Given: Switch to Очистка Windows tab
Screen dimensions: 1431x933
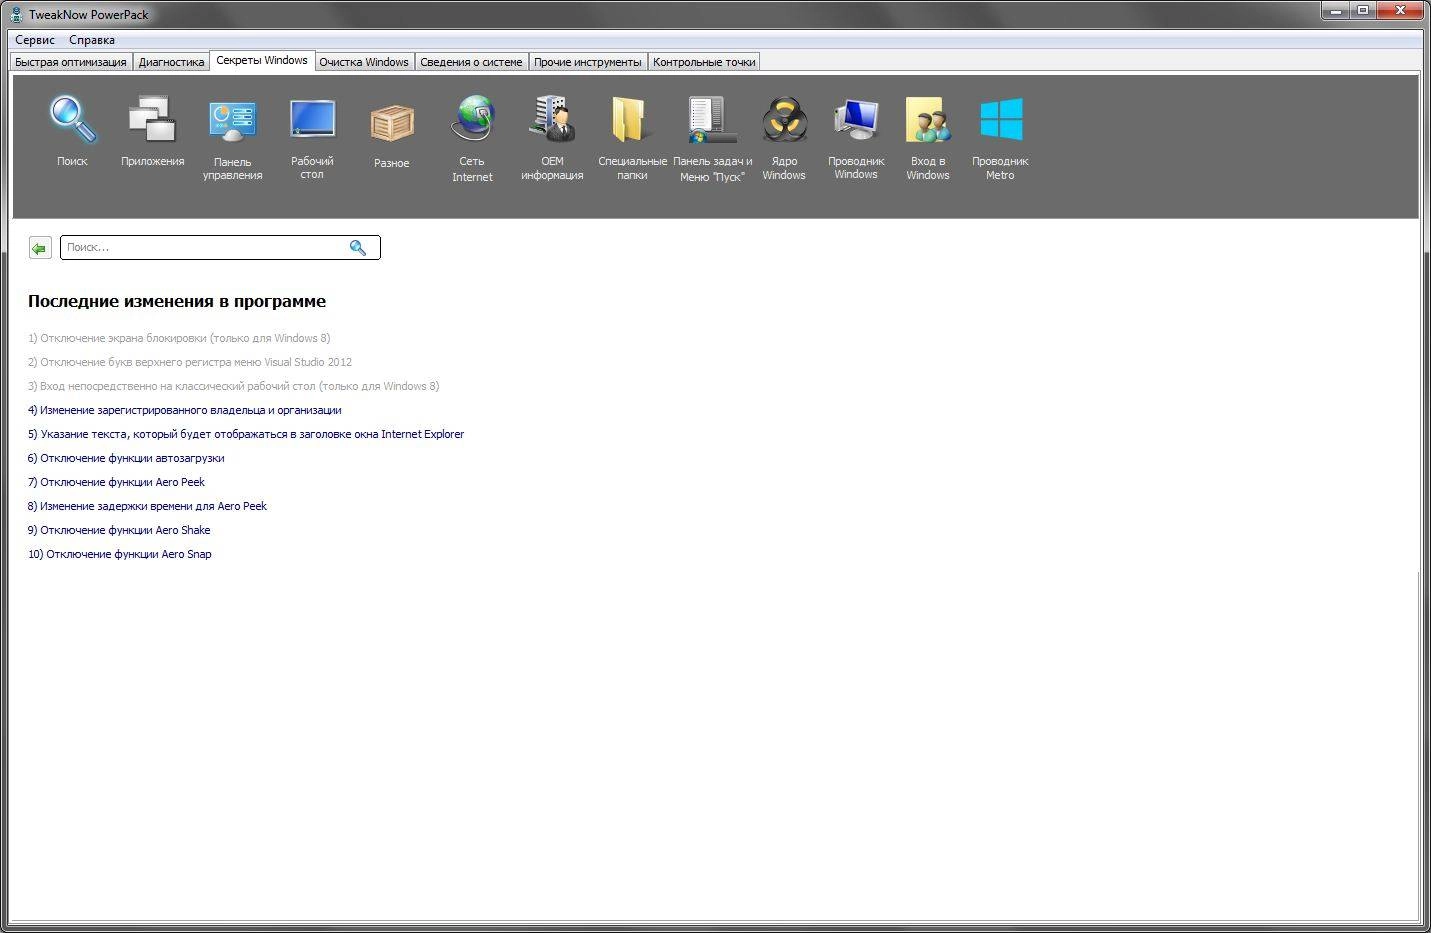Looking at the screenshot, I should pyautogui.click(x=364, y=62).
